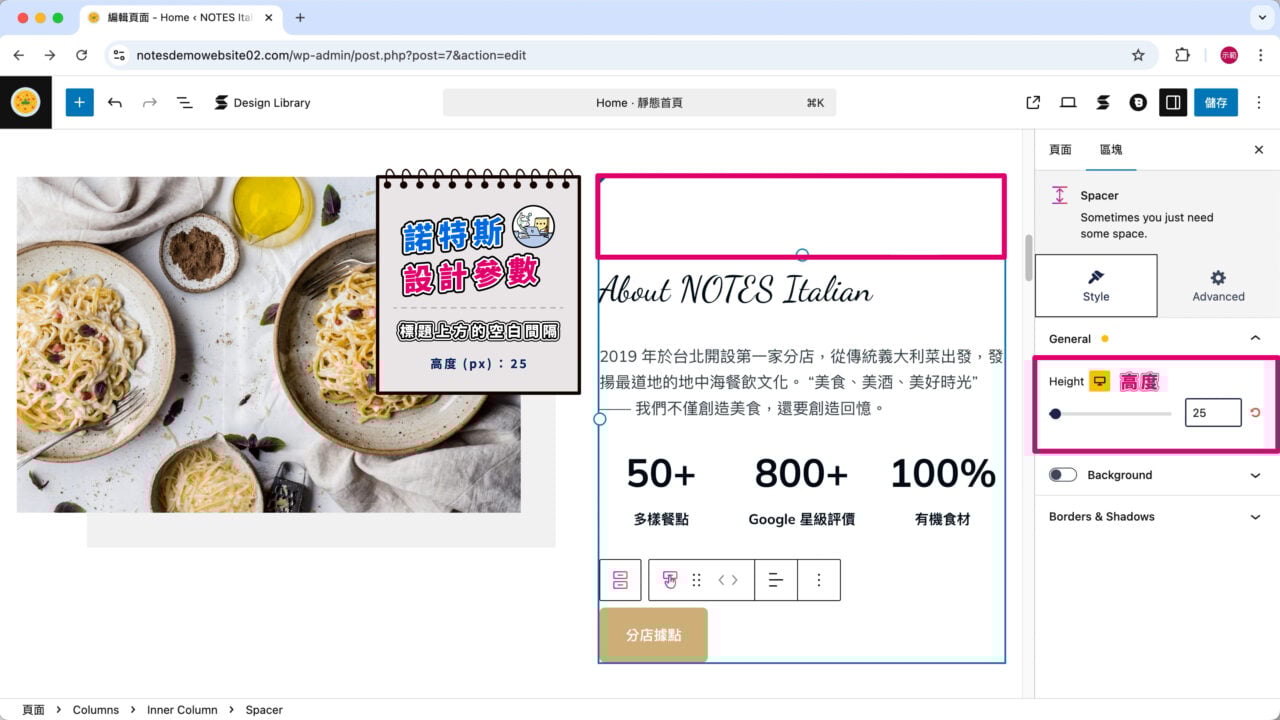
Task: Collapse the General panel
Action: 1255,339
